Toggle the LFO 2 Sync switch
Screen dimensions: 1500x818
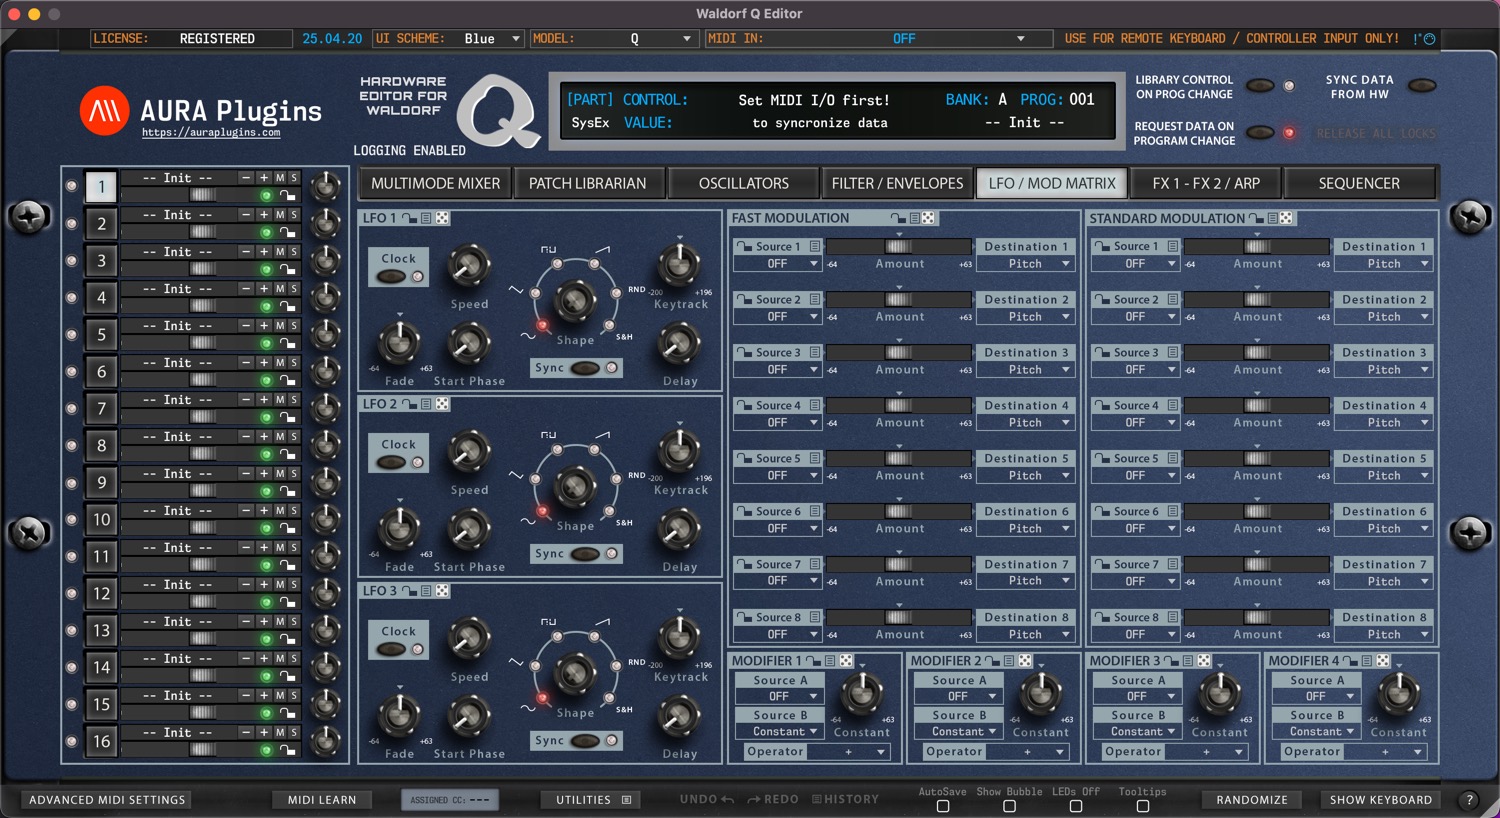pos(585,554)
